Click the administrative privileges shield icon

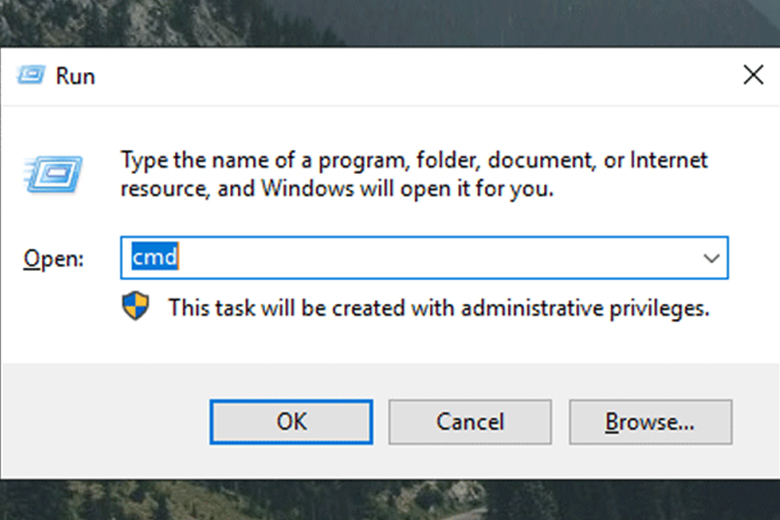(135, 306)
